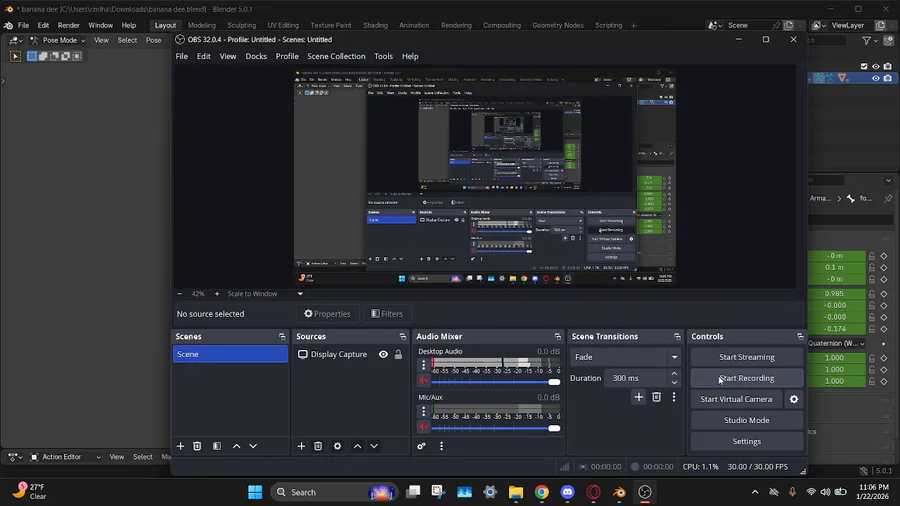Image resolution: width=900 pixels, height=506 pixels.
Task: Float the Controls dock icon
Action: coord(800,337)
